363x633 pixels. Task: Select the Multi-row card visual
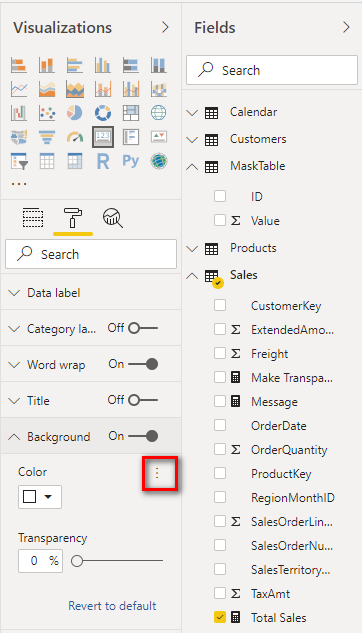(x=130, y=137)
